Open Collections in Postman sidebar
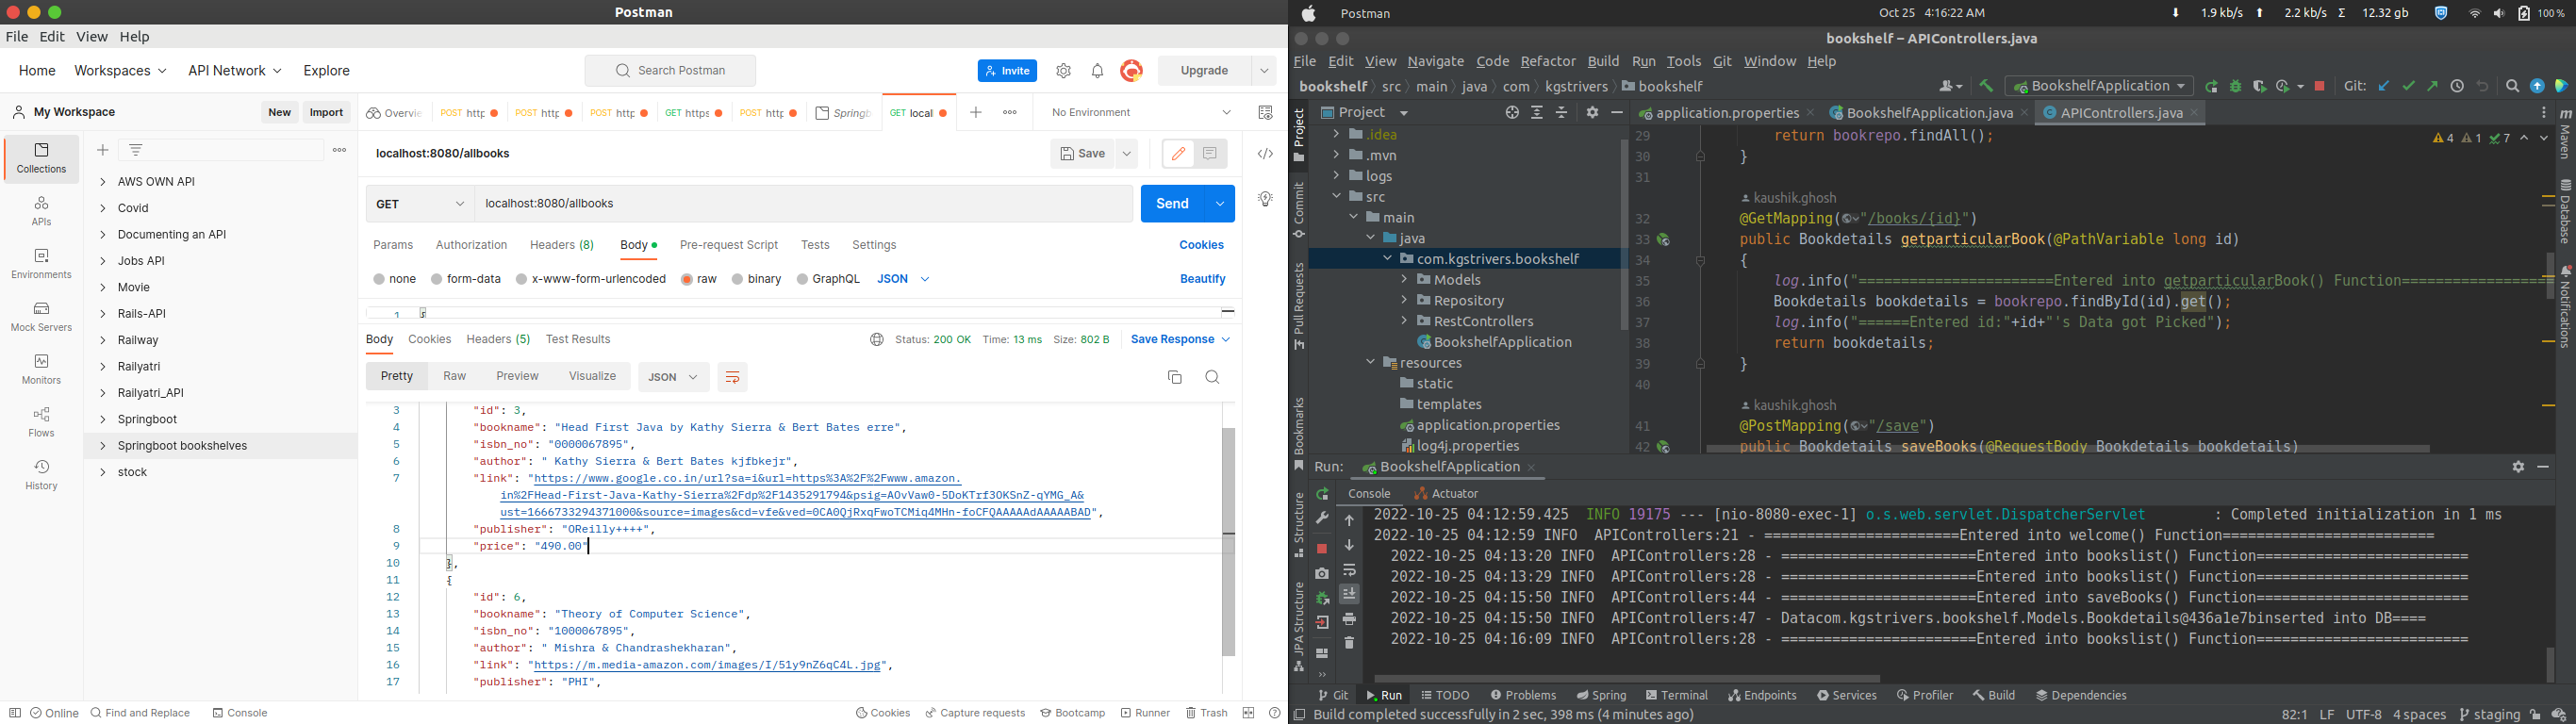This screenshot has height=724, width=2576. pyautogui.click(x=41, y=159)
